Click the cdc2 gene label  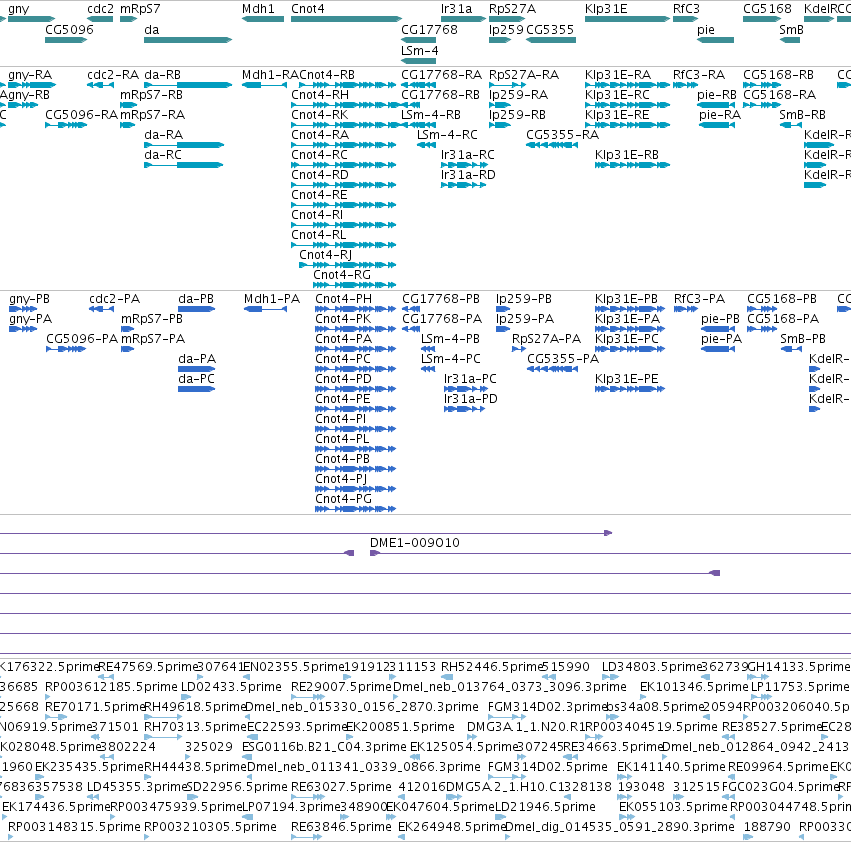coord(100,9)
